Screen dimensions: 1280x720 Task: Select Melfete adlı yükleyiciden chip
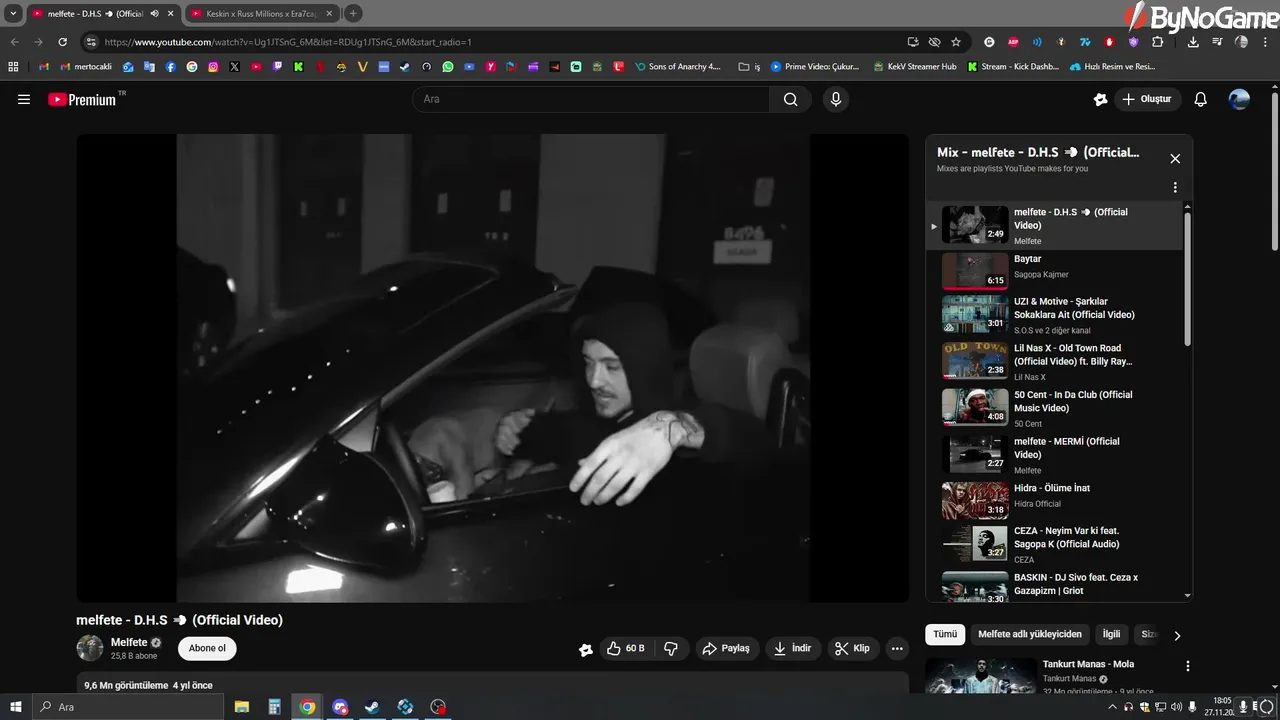tap(1030, 634)
